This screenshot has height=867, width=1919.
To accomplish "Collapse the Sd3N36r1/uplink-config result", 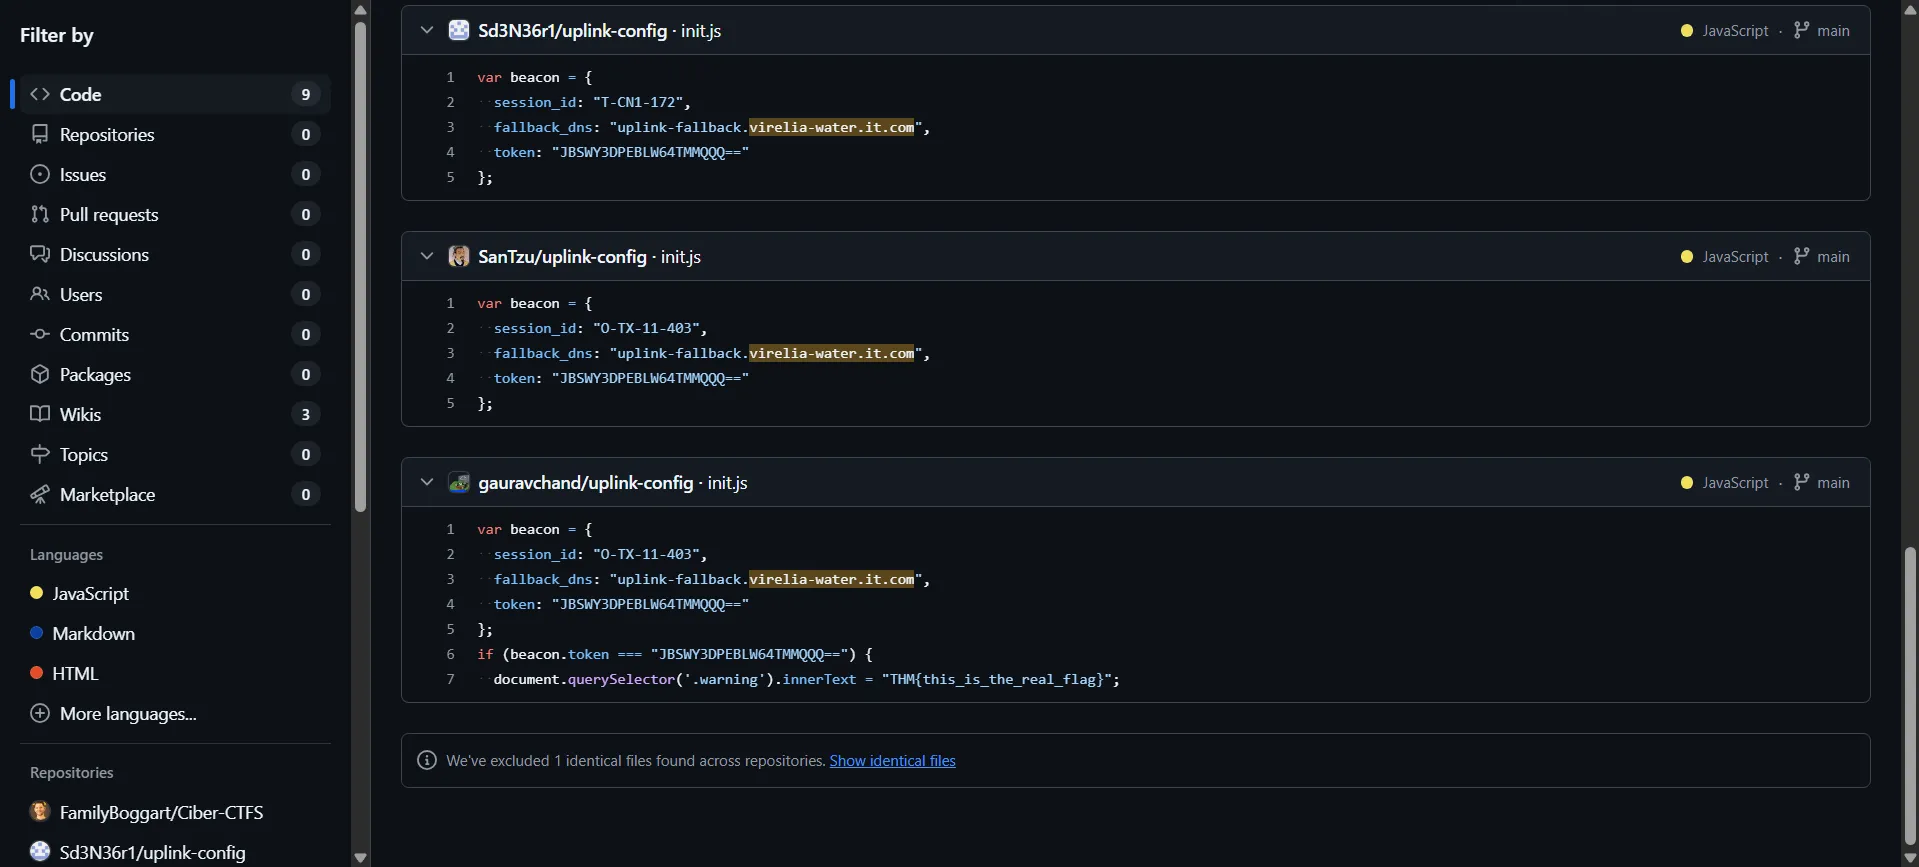I will point(427,30).
